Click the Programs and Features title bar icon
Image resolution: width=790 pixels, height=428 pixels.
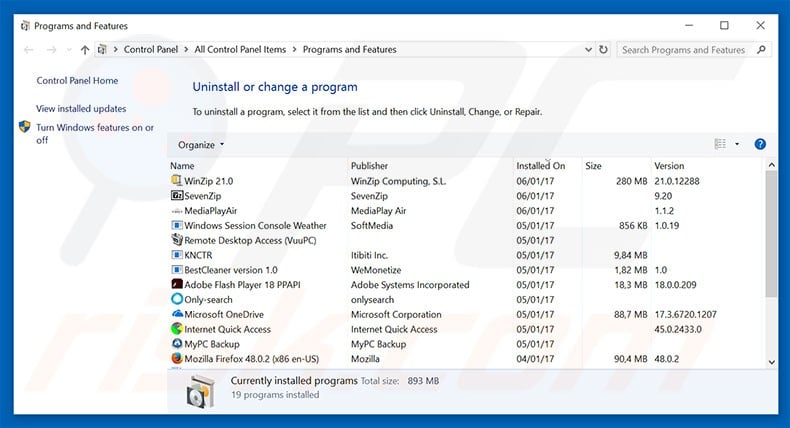pyautogui.click(x=25, y=26)
